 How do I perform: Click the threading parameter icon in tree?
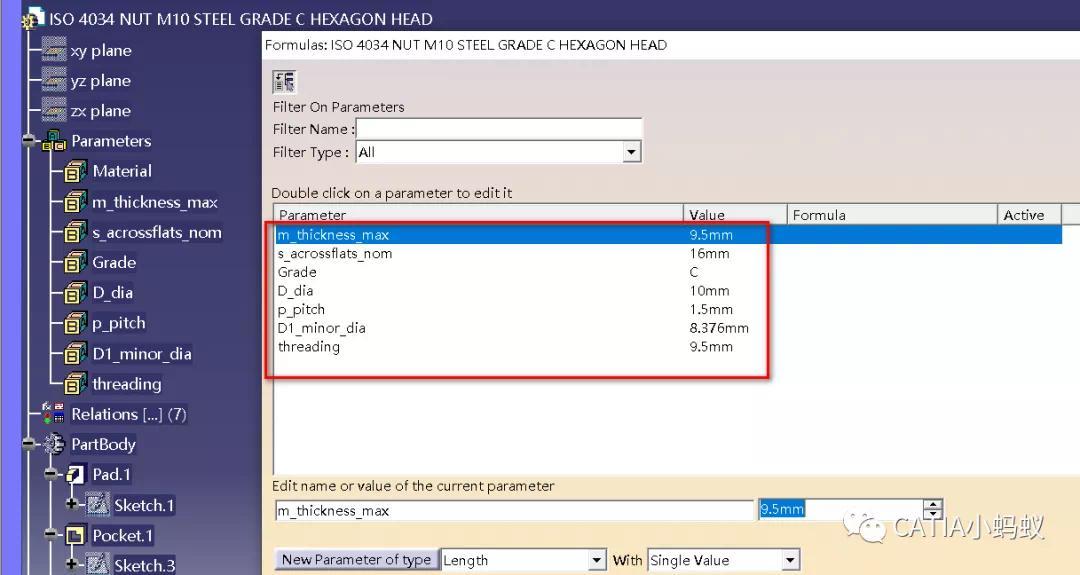pyautogui.click(x=75, y=384)
